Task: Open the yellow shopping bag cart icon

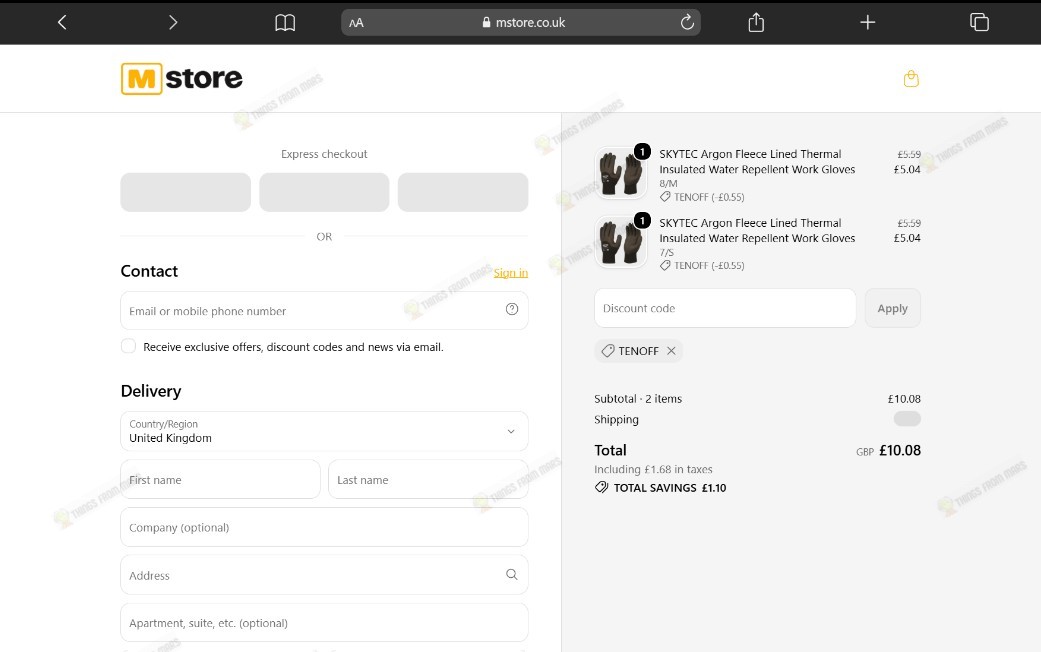Action: click(911, 79)
